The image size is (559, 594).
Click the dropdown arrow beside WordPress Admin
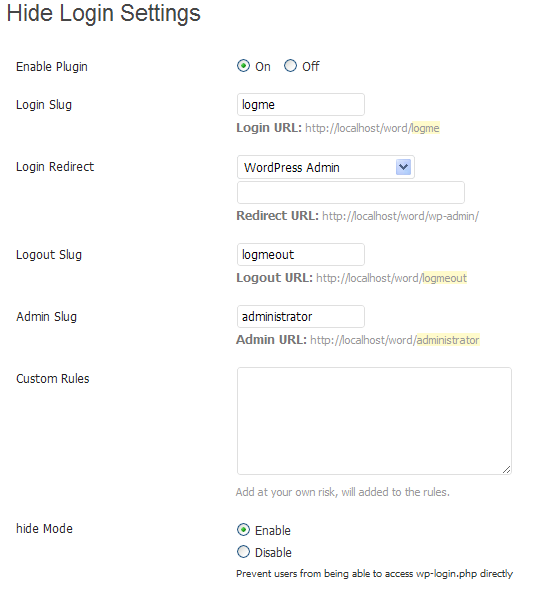403,167
